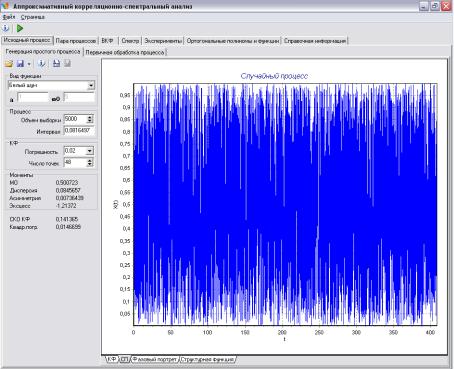Click the Квадр.погр. label
The image size is (454, 369).
[23, 227]
